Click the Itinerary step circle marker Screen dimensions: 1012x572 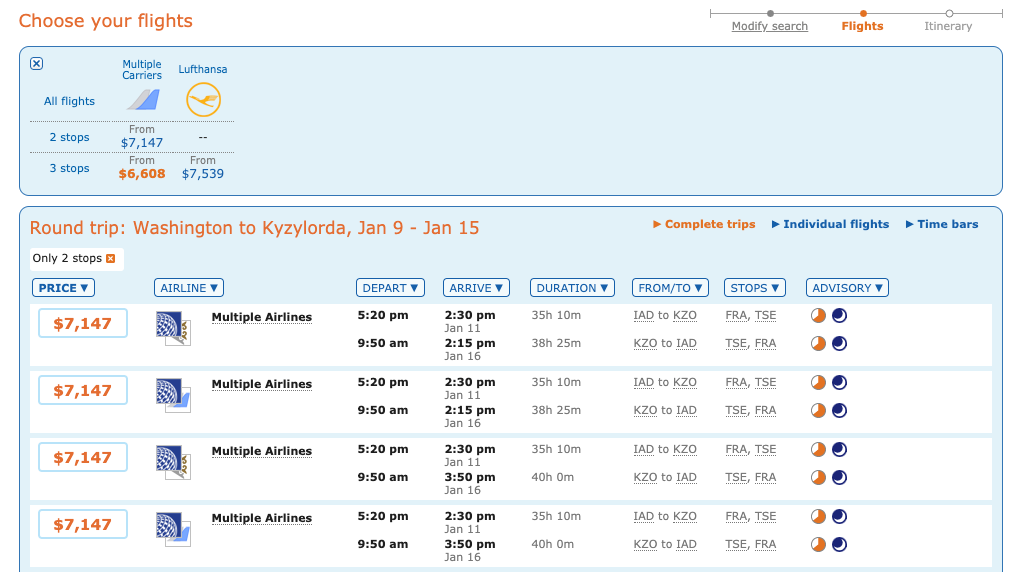pos(949,13)
